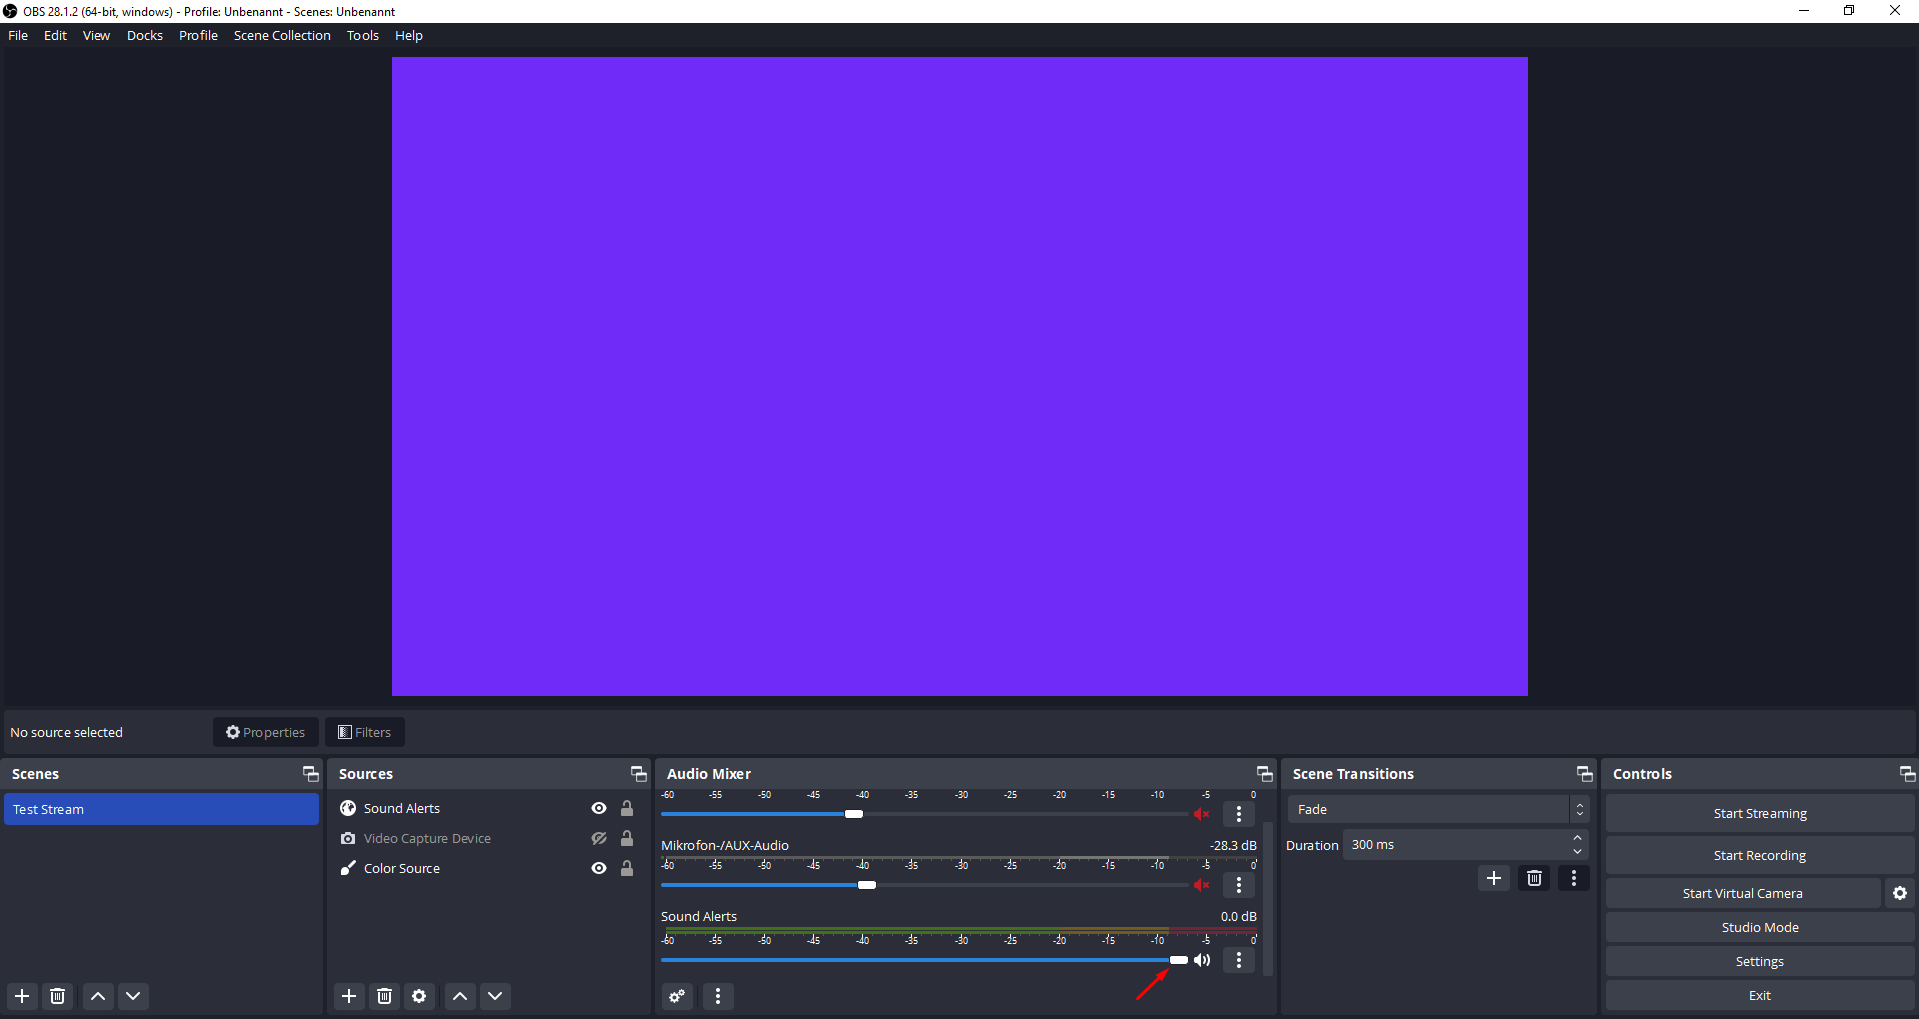The image size is (1919, 1019).
Task: Configure virtual camera gear icon
Action: 1900,893
